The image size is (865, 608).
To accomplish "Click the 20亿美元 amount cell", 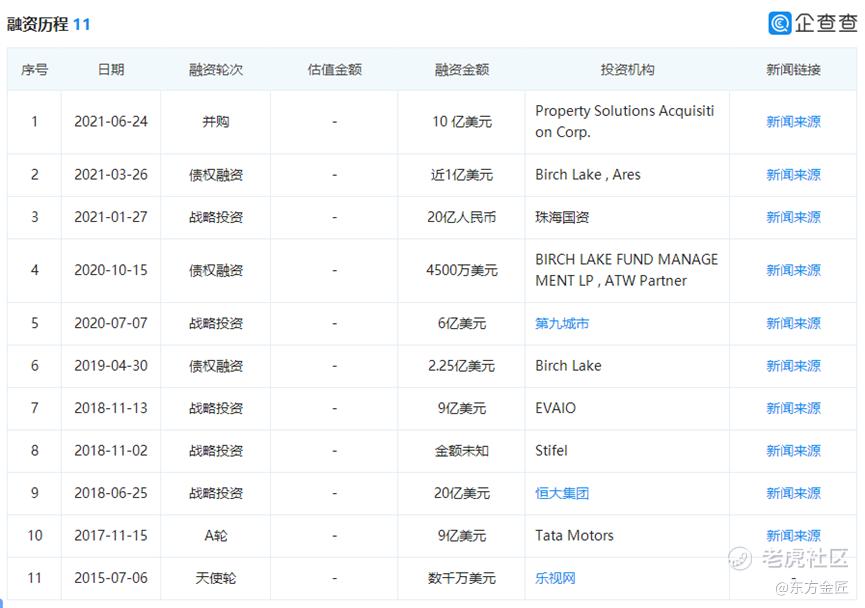I will click(462, 493).
